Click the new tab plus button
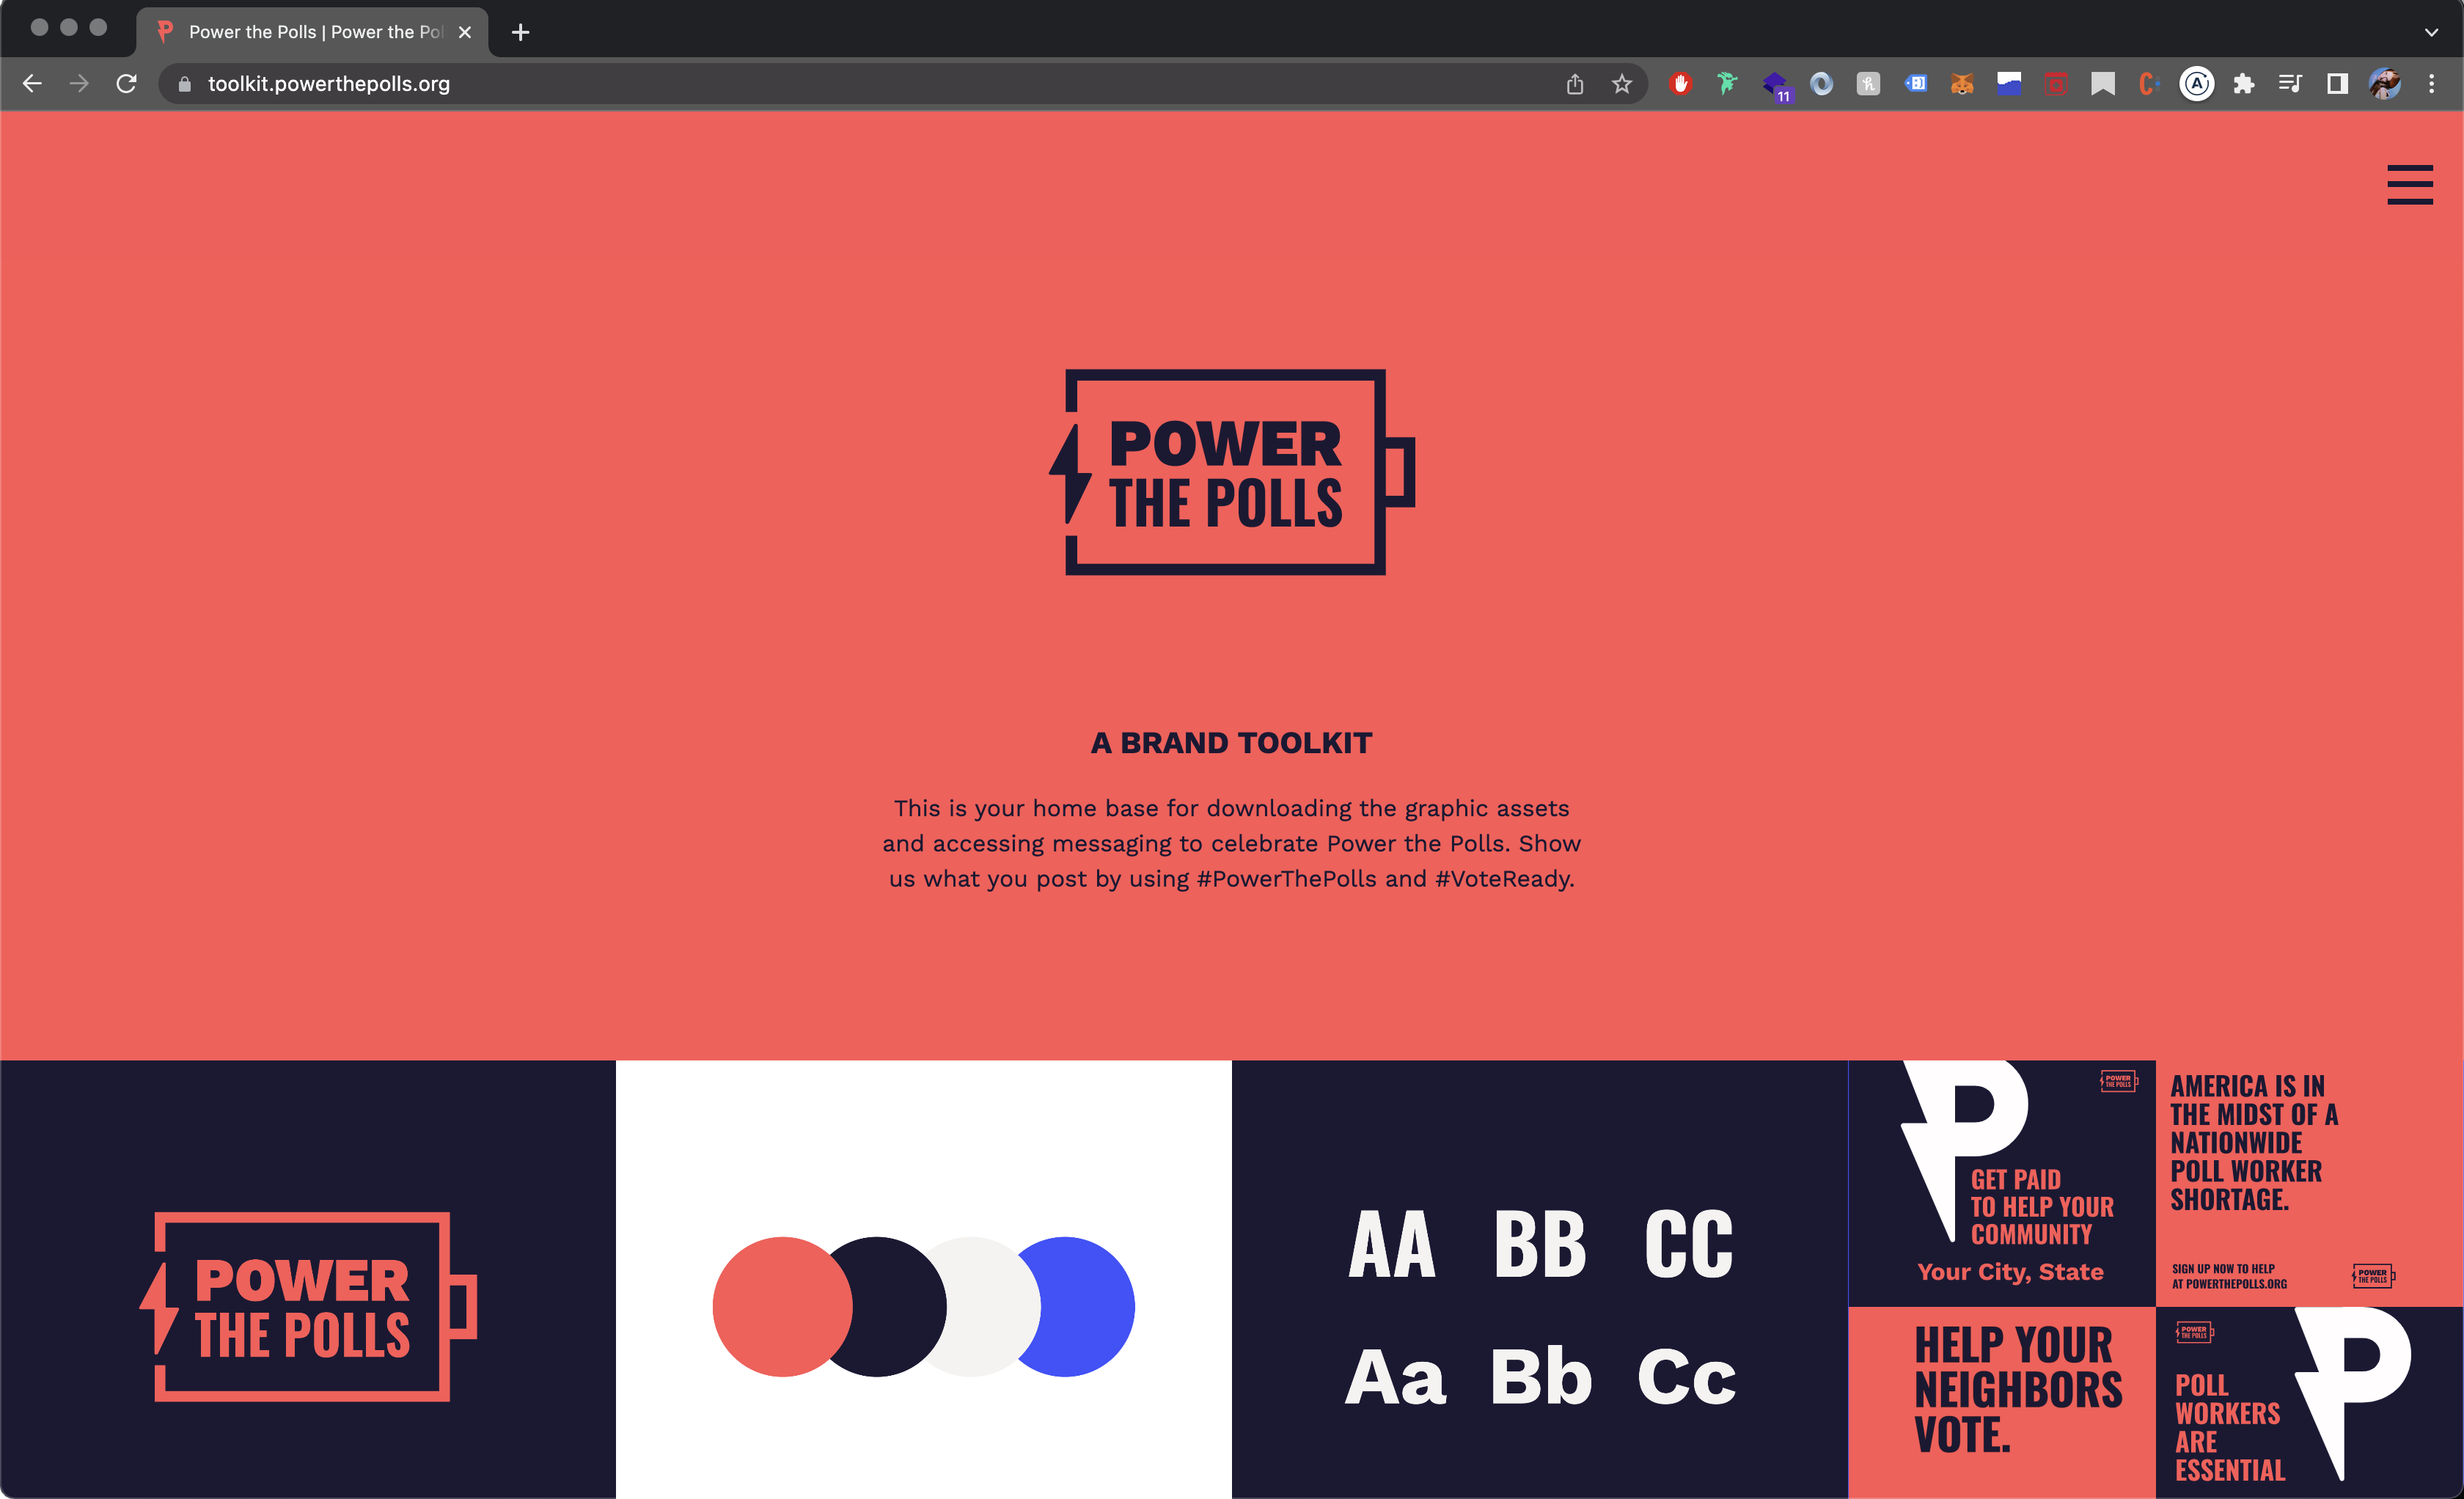 519,32
